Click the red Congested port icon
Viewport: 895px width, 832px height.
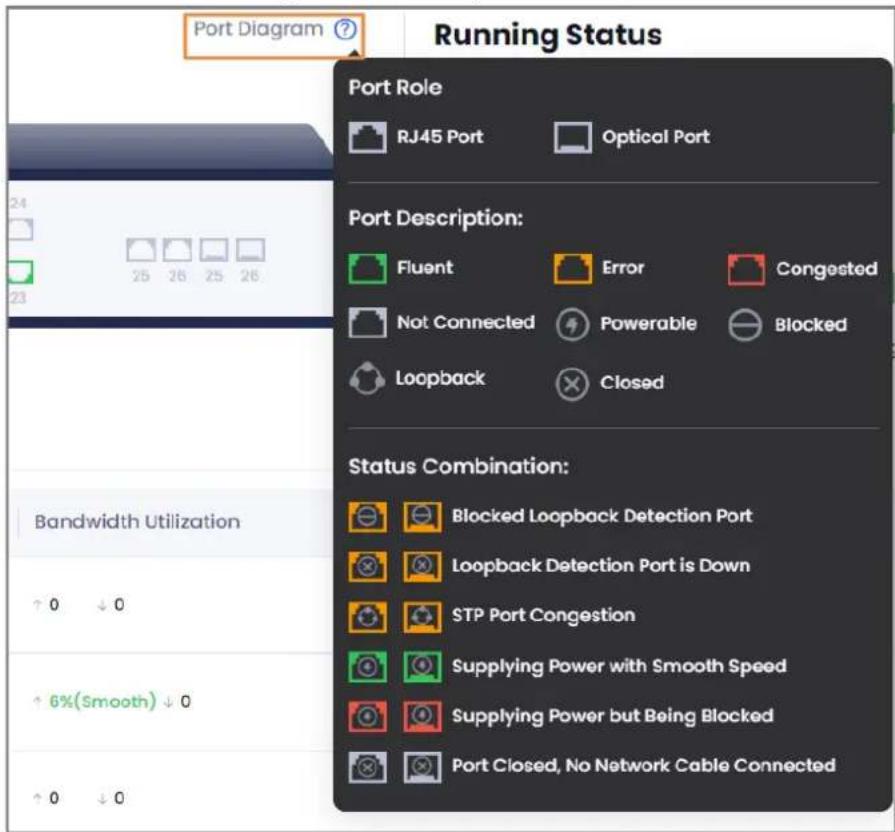(747, 269)
